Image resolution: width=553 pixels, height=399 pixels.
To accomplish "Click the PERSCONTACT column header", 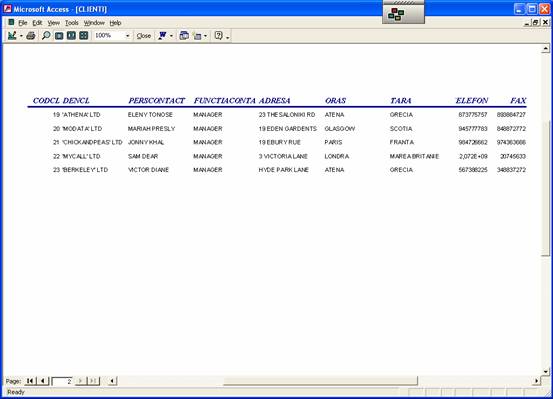I will pyautogui.click(x=156, y=101).
